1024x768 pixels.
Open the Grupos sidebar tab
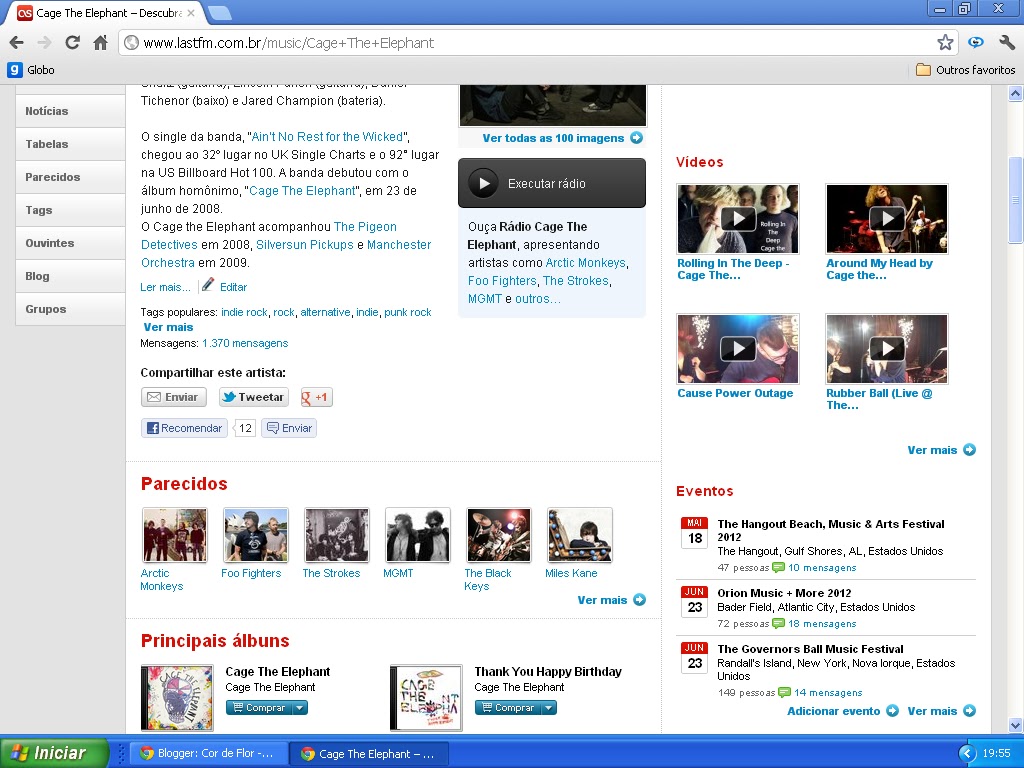[x=71, y=309]
